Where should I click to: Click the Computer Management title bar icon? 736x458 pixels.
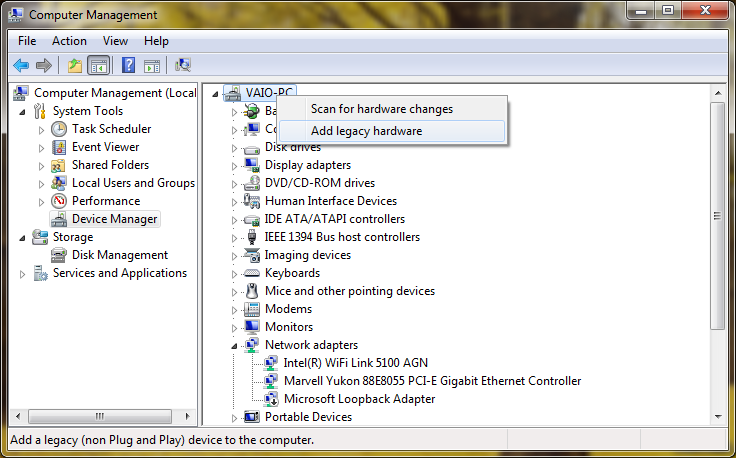pyautogui.click(x=15, y=15)
